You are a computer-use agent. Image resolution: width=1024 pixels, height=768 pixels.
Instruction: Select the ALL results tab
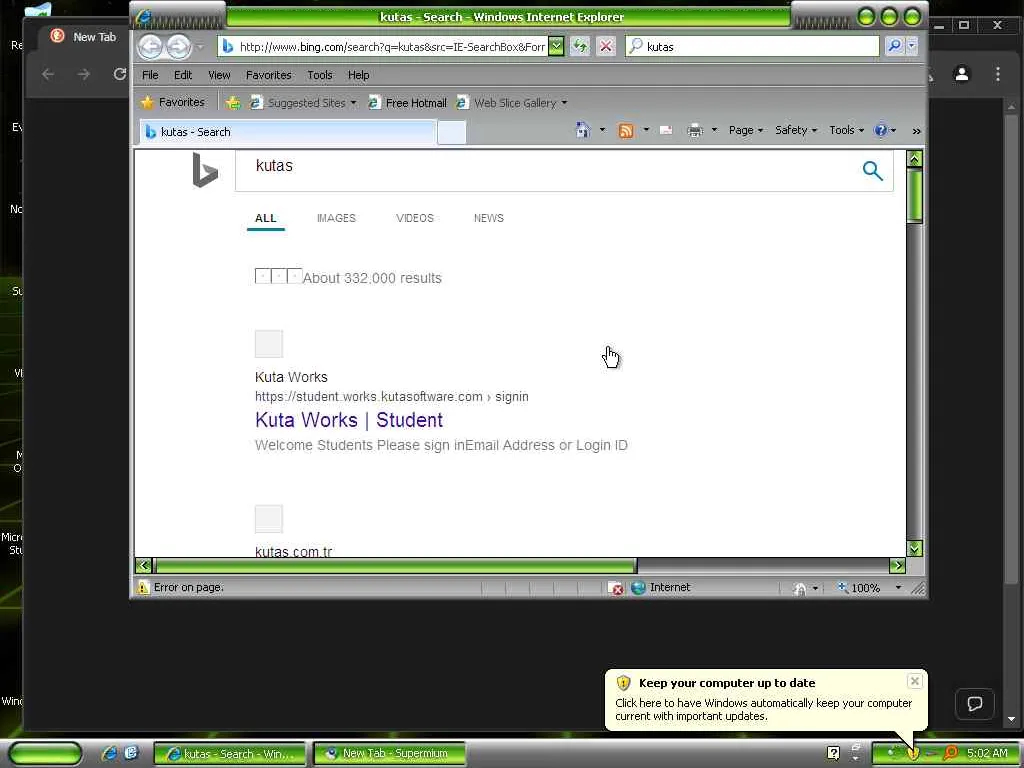(266, 218)
